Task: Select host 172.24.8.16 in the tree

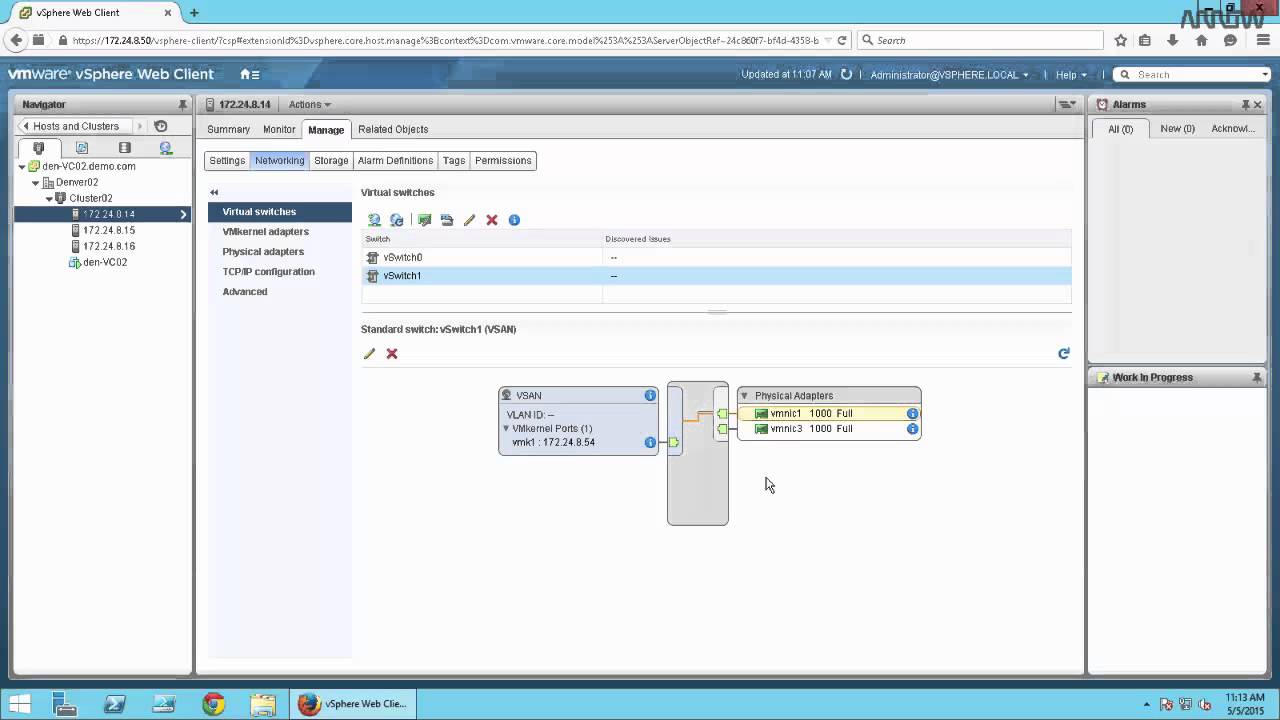Action: tap(109, 246)
